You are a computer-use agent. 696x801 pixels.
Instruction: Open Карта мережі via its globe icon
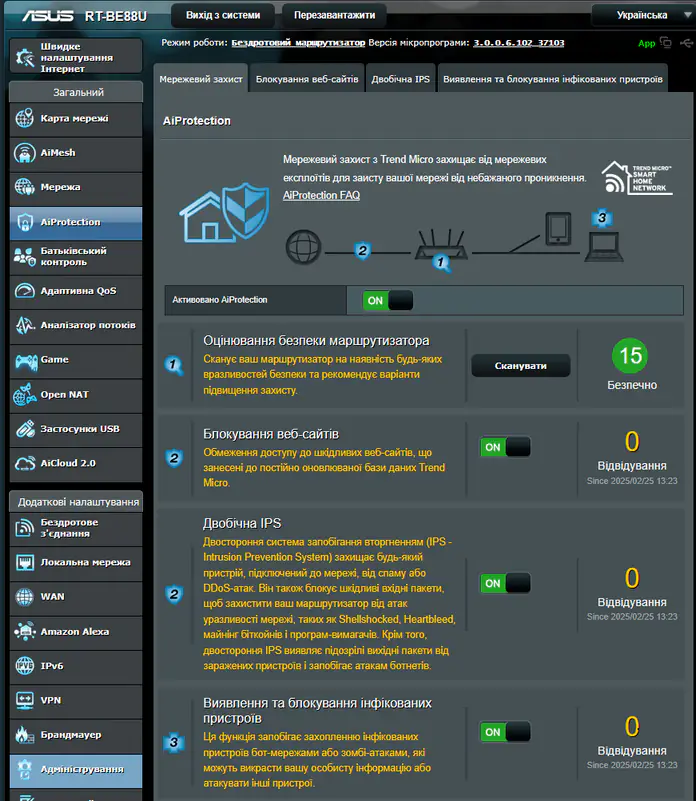click(x=25, y=119)
